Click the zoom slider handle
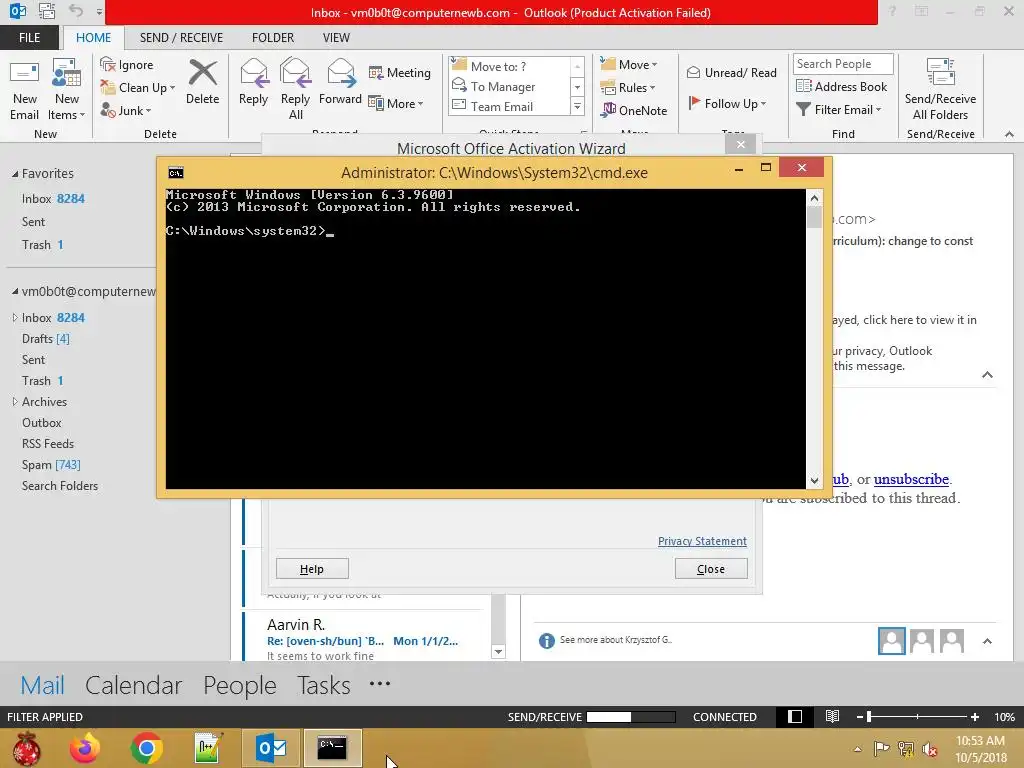The image size is (1024, 768). click(x=869, y=717)
